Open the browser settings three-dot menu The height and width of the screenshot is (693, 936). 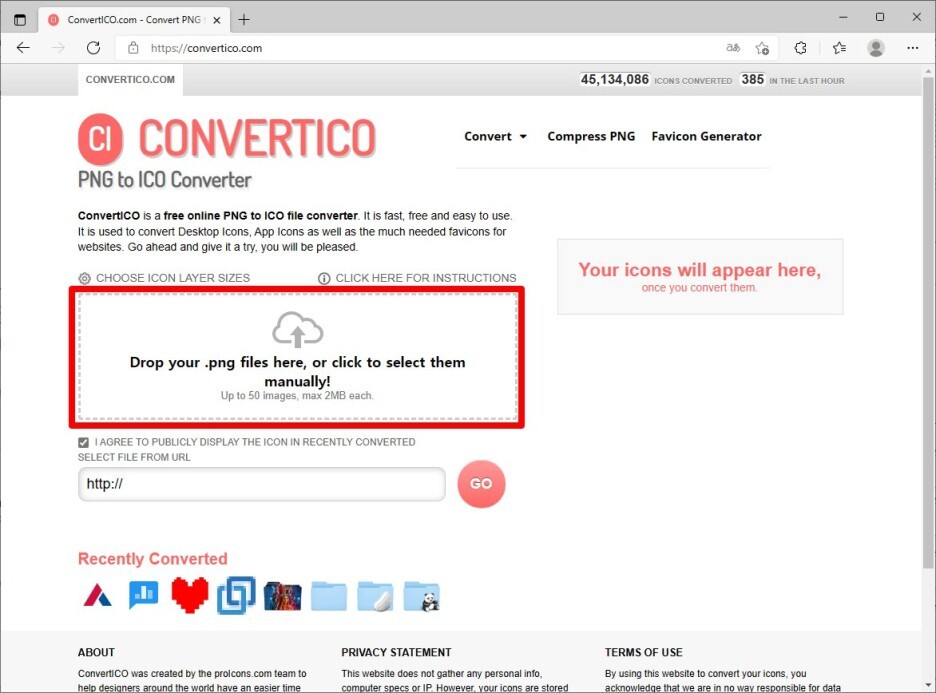click(x=913, y=48)
